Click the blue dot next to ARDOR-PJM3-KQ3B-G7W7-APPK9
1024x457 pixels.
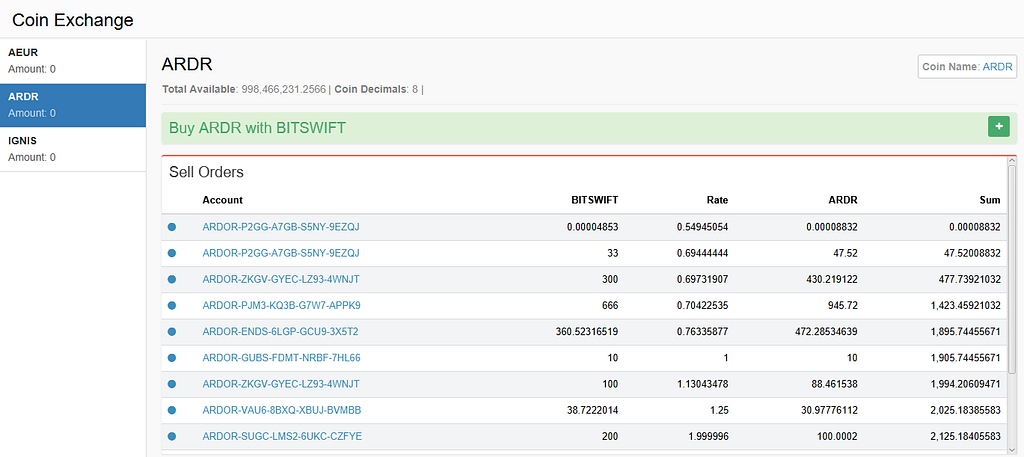point(172,305)
